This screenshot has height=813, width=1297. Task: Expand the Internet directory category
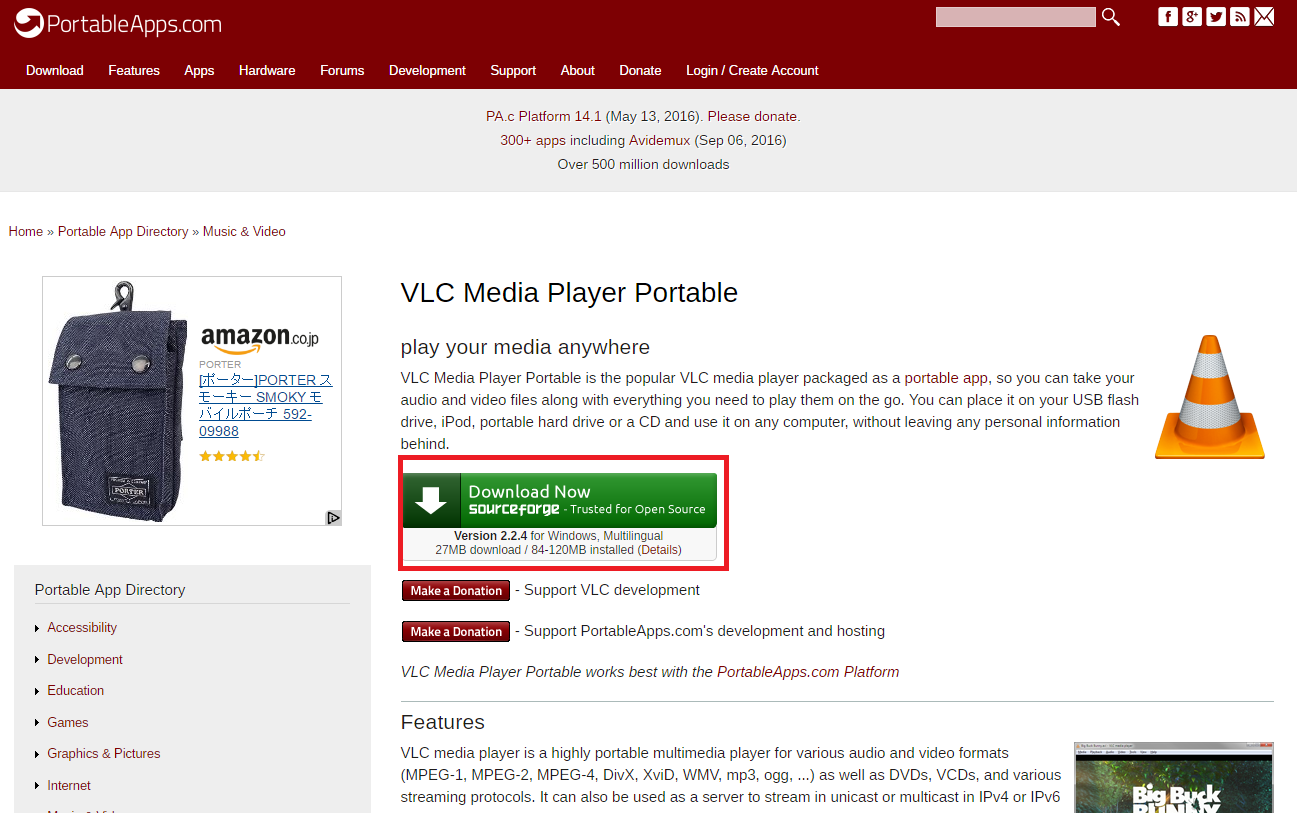69,785
